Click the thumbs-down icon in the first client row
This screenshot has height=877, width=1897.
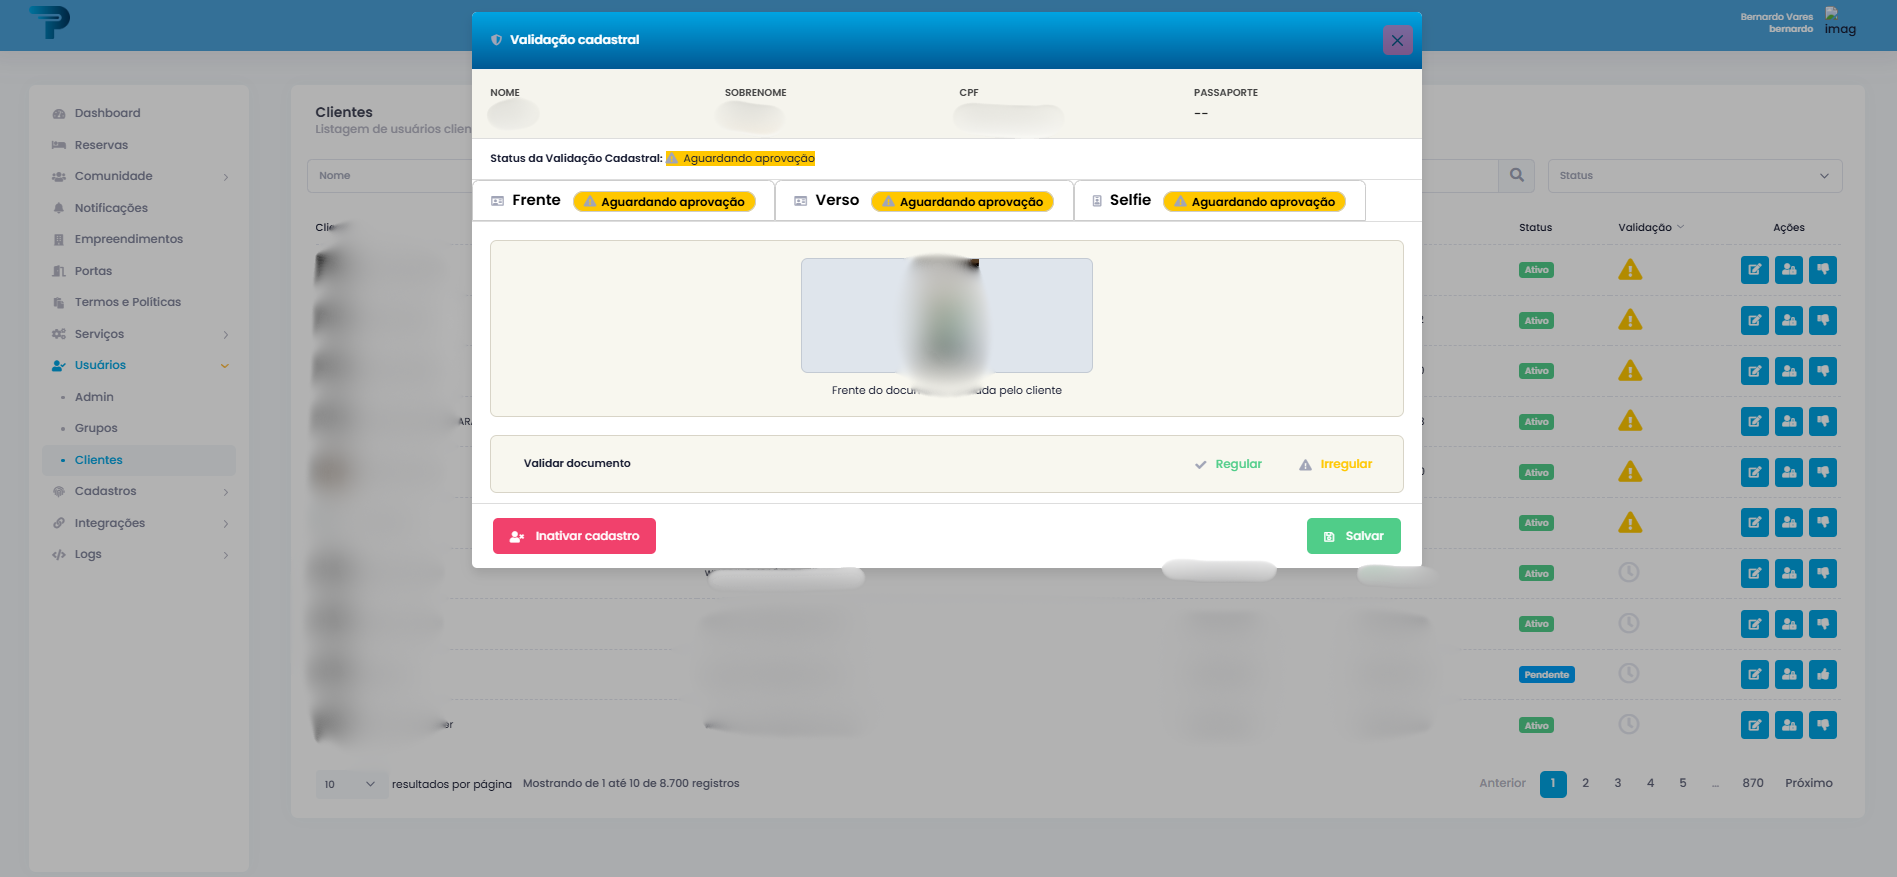coord(1822,270)
